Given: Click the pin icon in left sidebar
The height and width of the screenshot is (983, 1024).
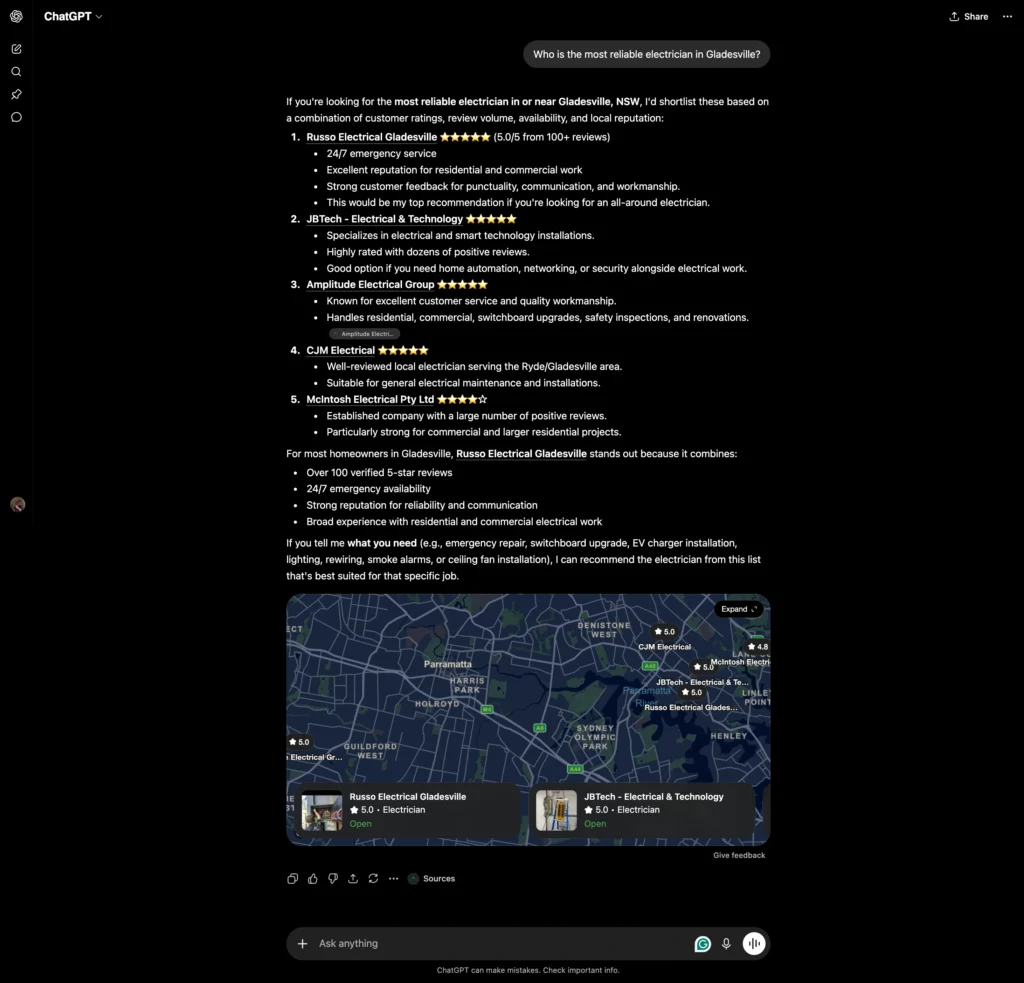Looking at the screenshot, I should 16,95.
